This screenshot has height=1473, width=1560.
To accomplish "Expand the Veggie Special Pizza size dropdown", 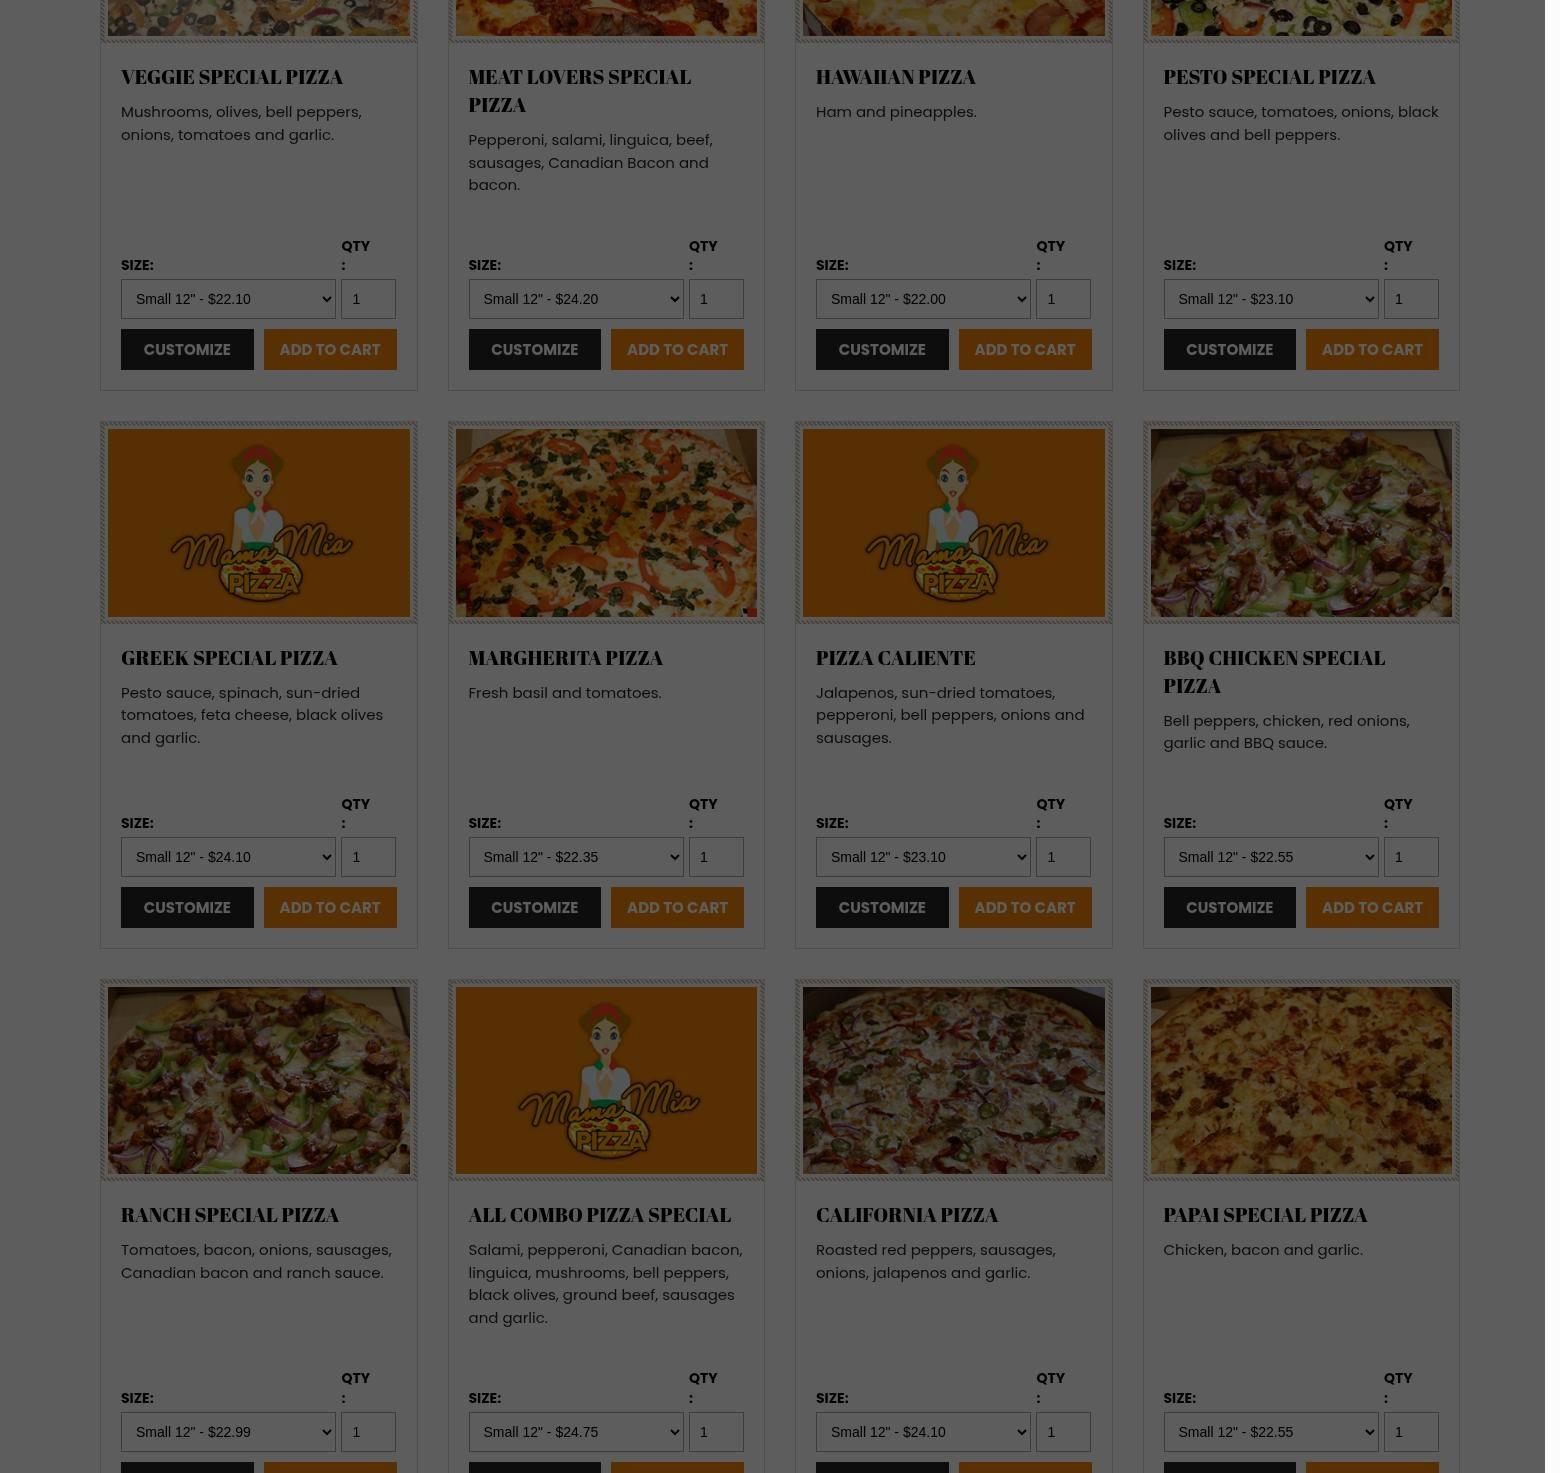I will (x=228, y=299).
